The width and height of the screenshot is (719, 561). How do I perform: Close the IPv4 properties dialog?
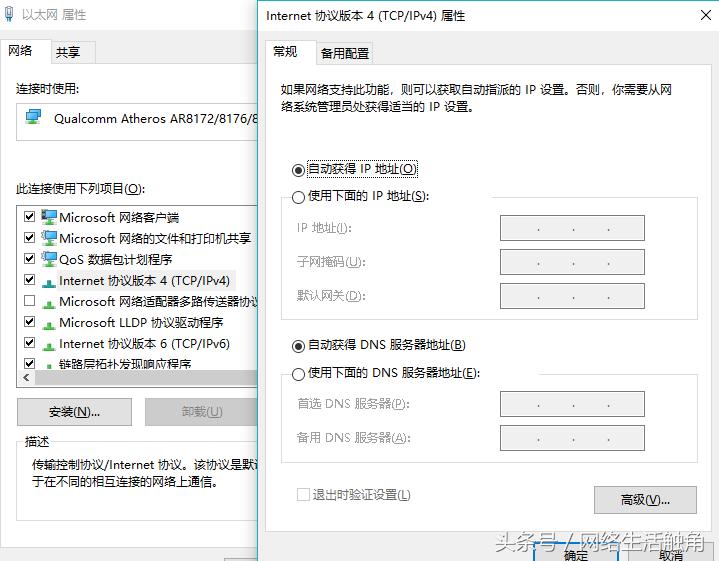click(x=706, y=15)
